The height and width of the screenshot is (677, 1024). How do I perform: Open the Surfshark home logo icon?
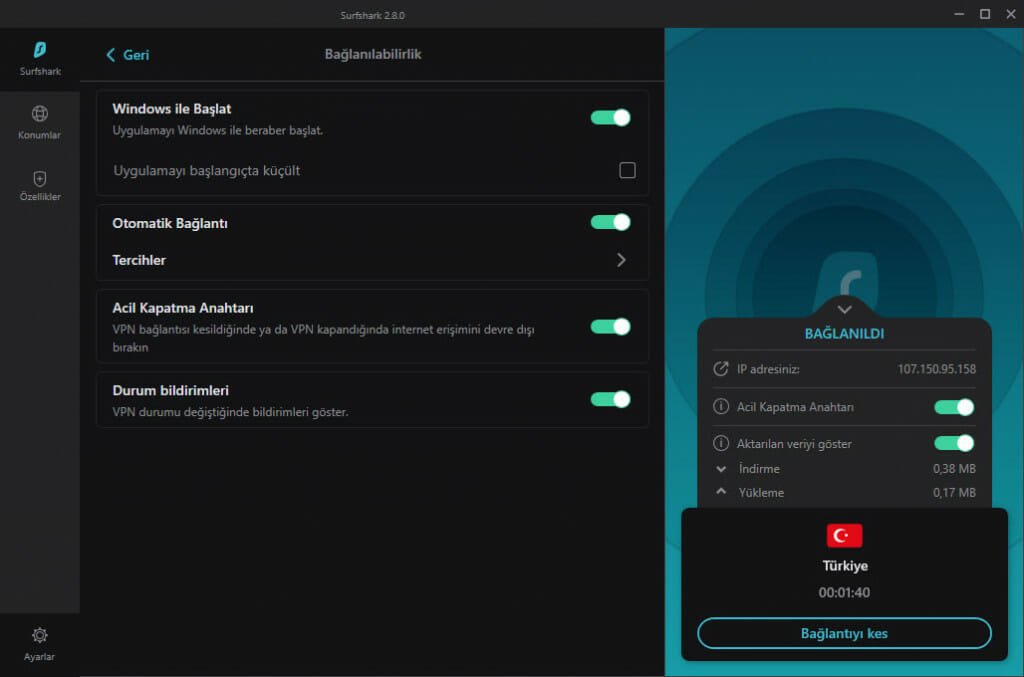(x=40, y=50)
